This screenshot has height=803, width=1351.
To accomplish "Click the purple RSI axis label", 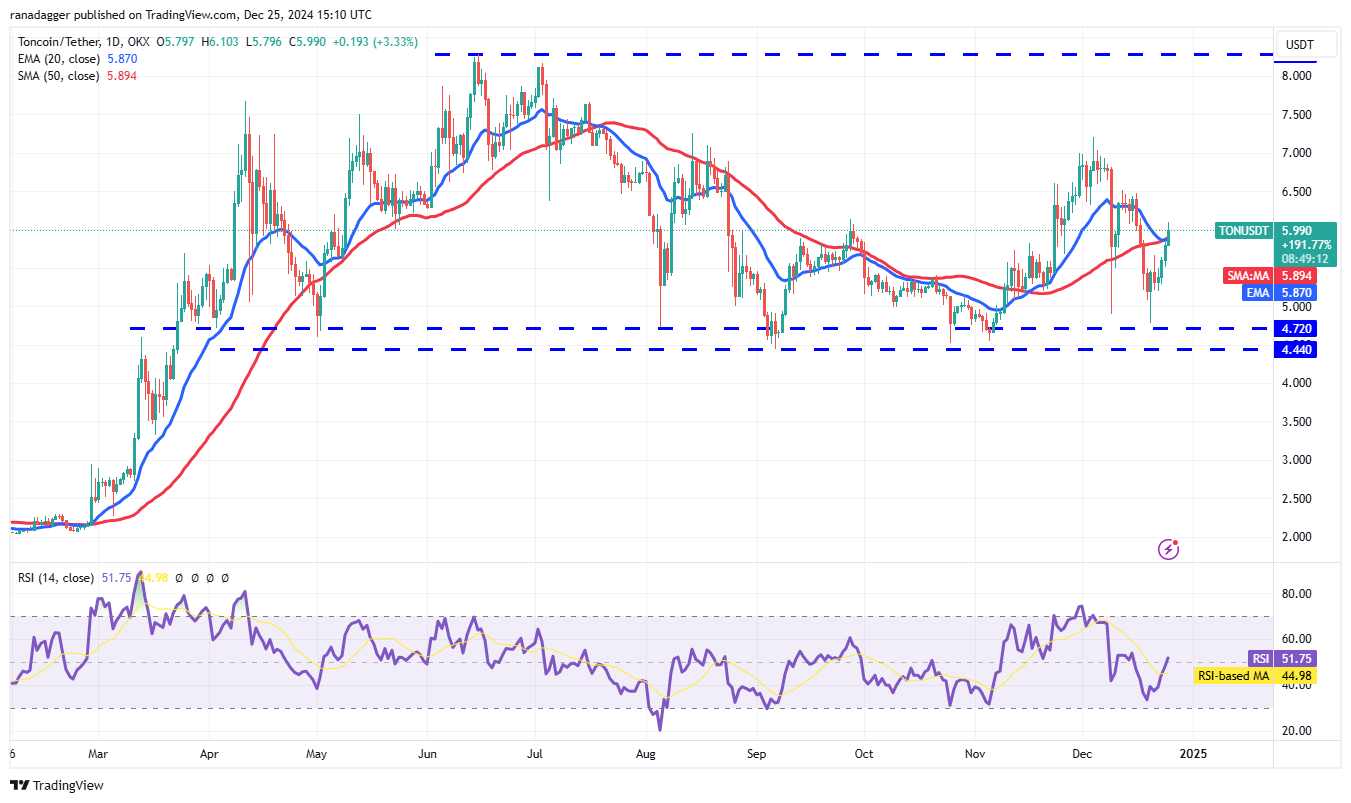I will 1261,658.
